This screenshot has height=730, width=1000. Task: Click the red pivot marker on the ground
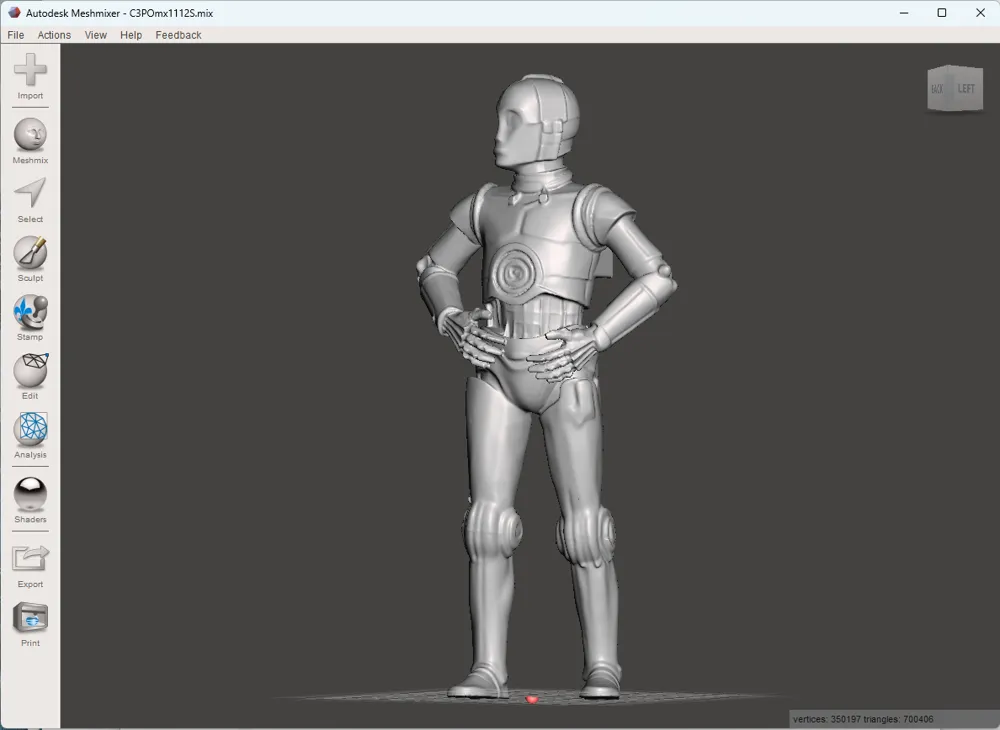[532, 699]
